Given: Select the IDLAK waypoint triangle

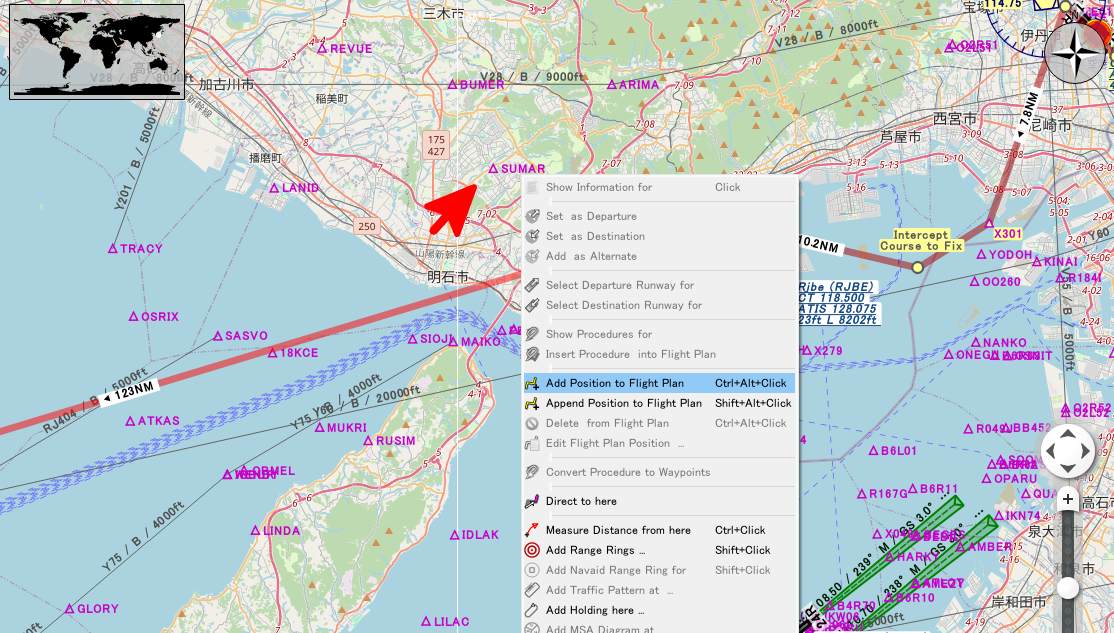Looking at the screenshot, I should point(454,535).
